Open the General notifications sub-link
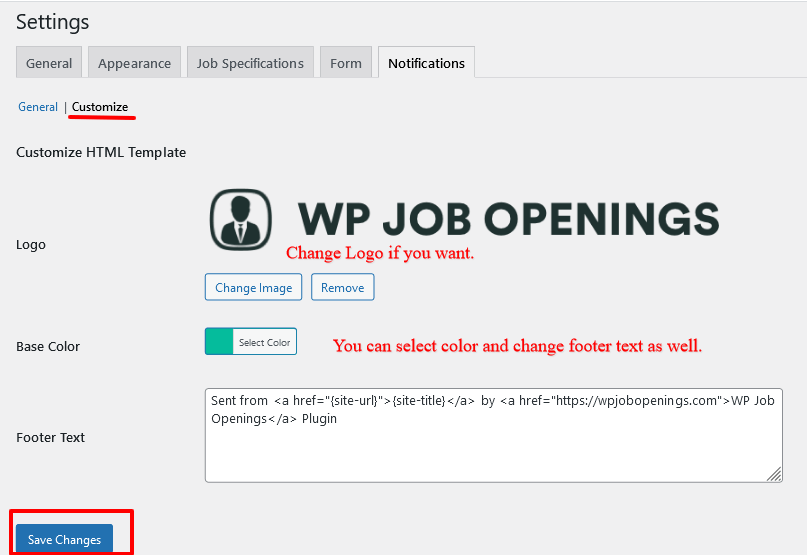Image resolution: width=807 pixels, height=555 pixels. click(x=38, y=107)
